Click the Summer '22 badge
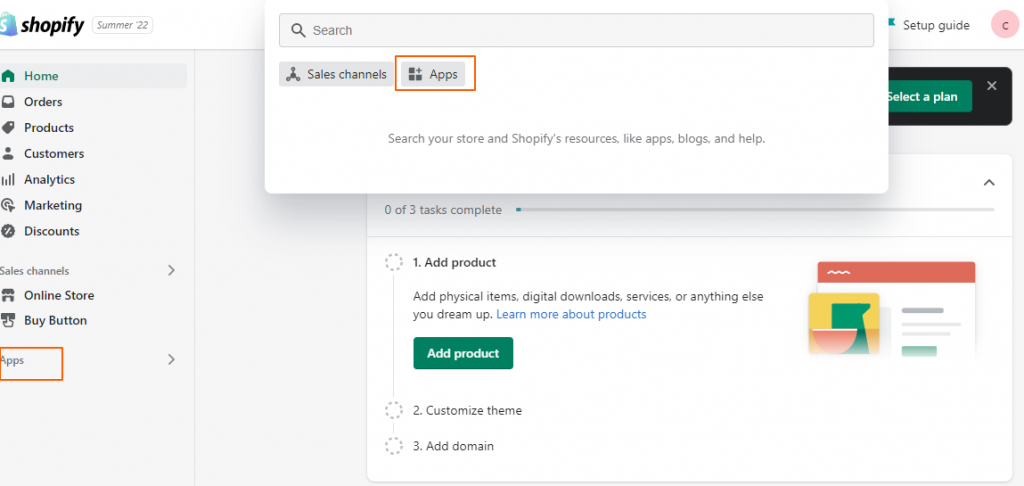 (x=123, y=25)
